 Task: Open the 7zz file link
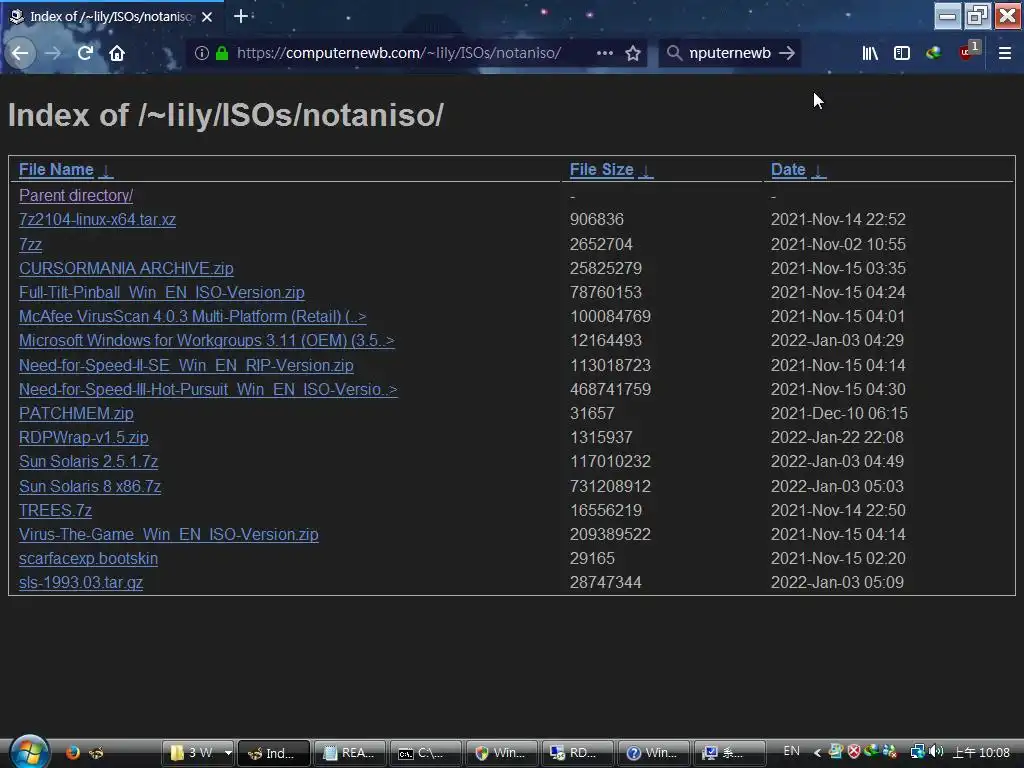point(31,244)
